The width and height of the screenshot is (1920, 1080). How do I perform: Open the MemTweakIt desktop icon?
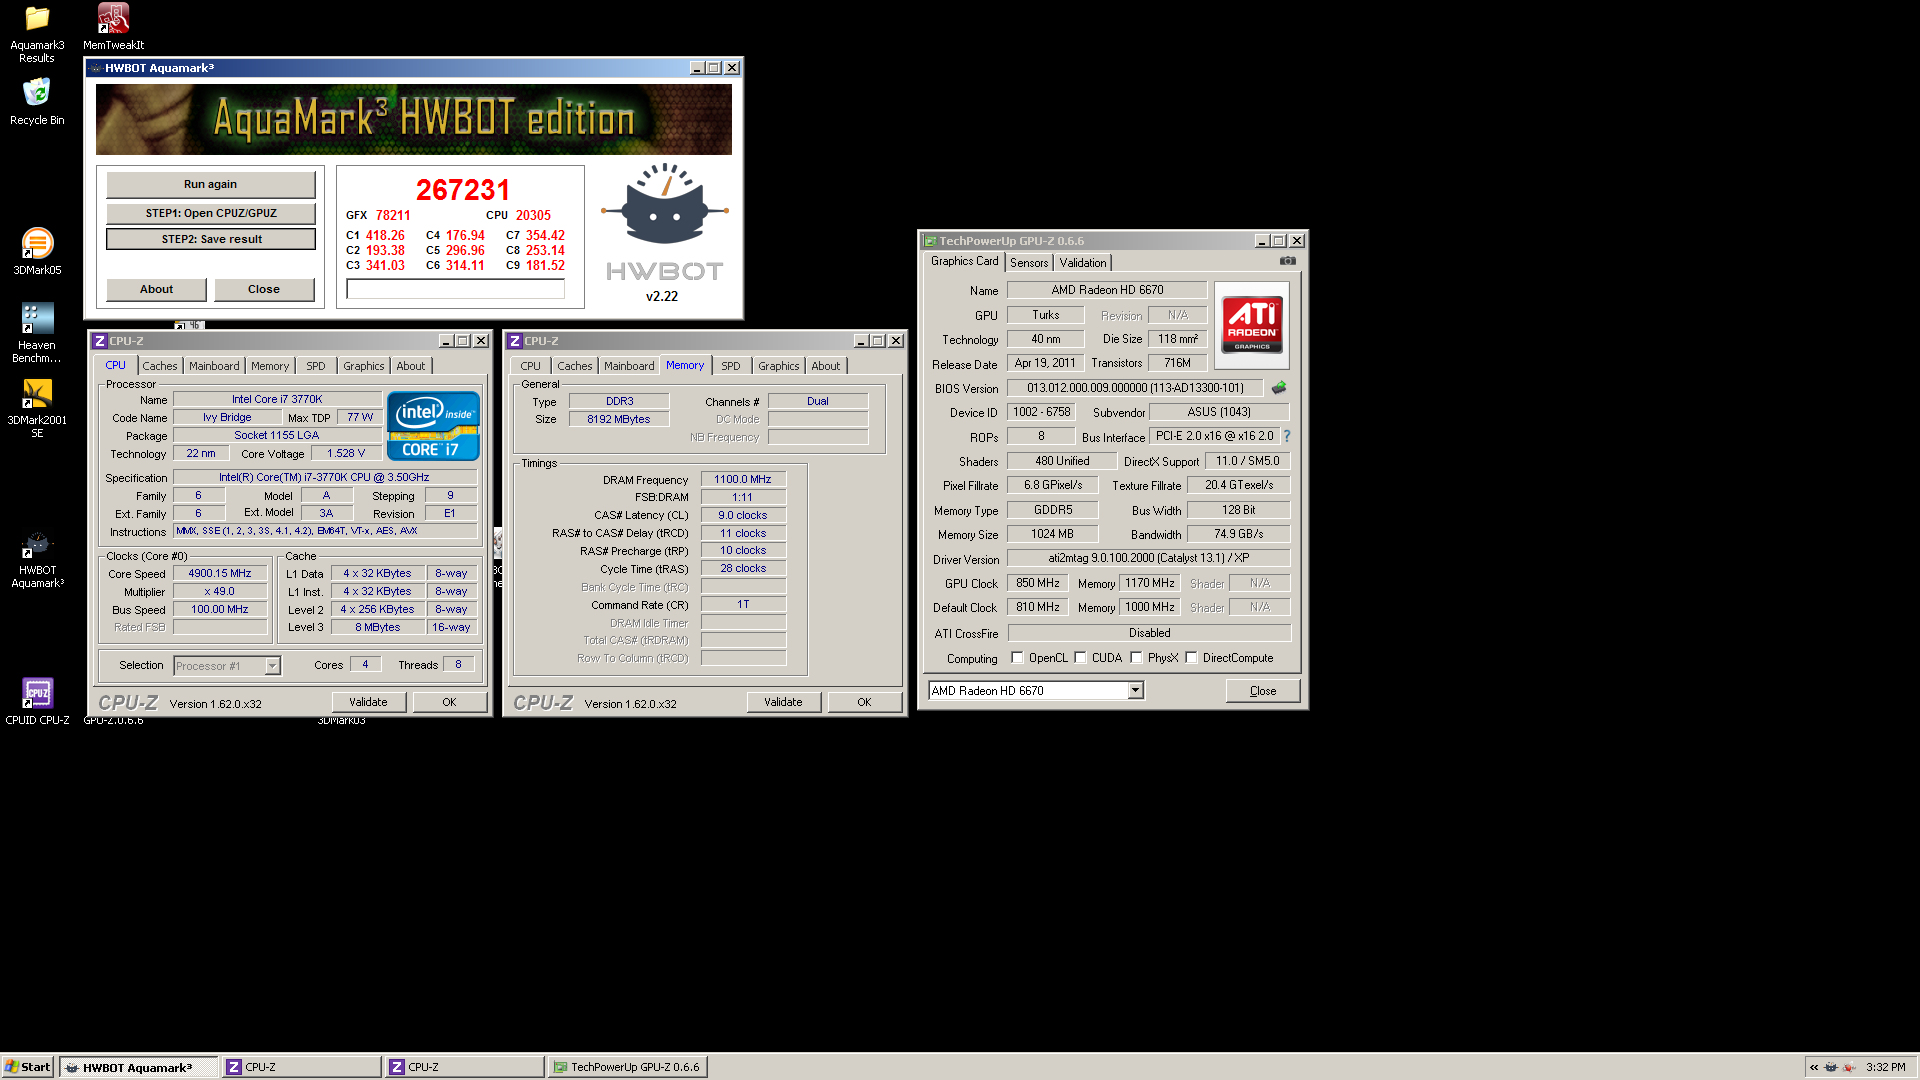coord(113,27)
